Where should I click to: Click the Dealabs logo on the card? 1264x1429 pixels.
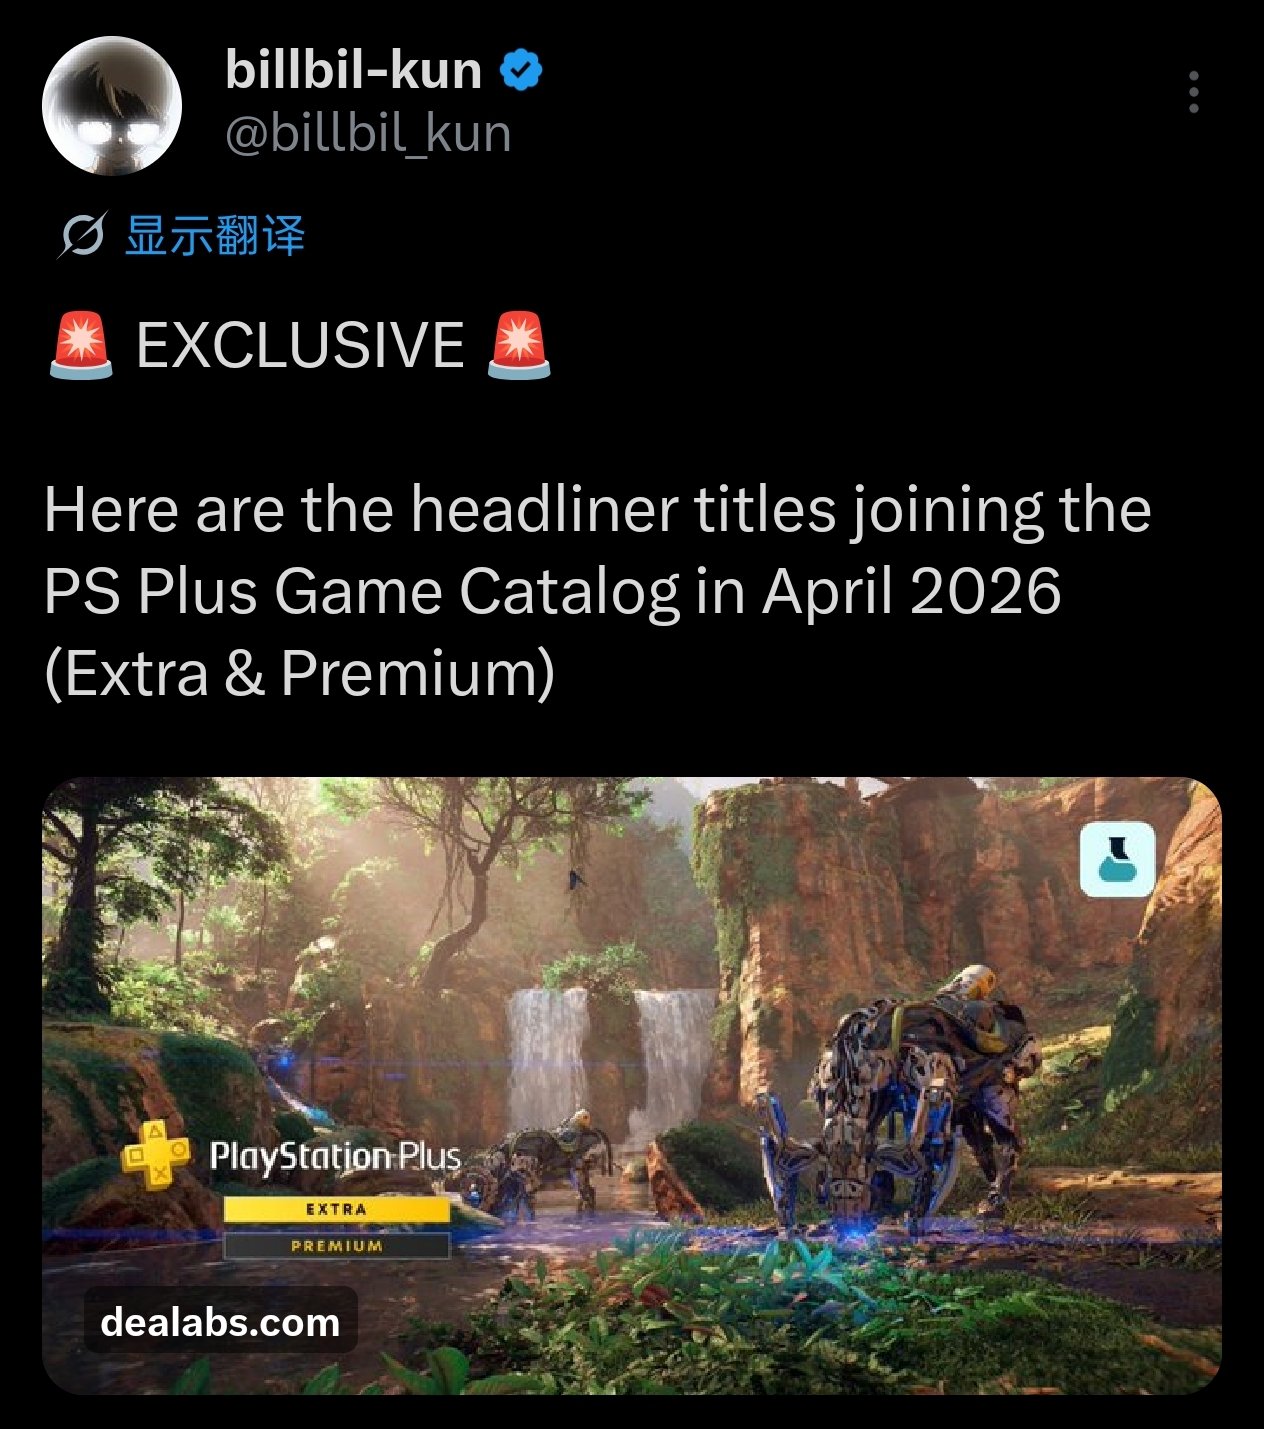tap(1117, 860)
